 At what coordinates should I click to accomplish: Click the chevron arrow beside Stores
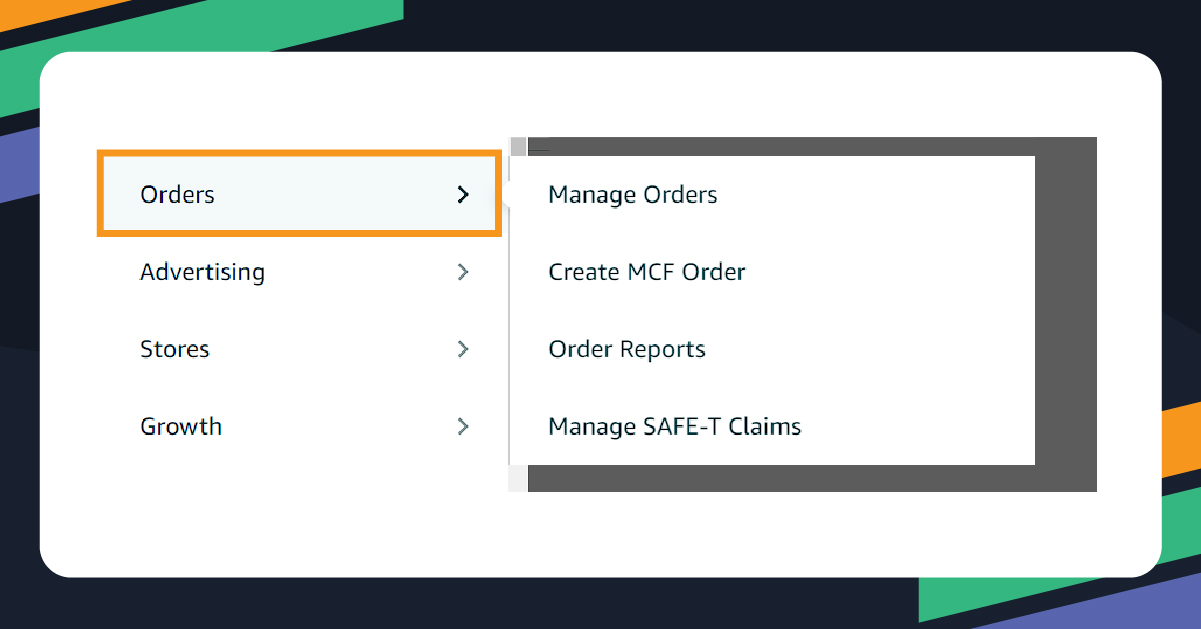[462, 349]
